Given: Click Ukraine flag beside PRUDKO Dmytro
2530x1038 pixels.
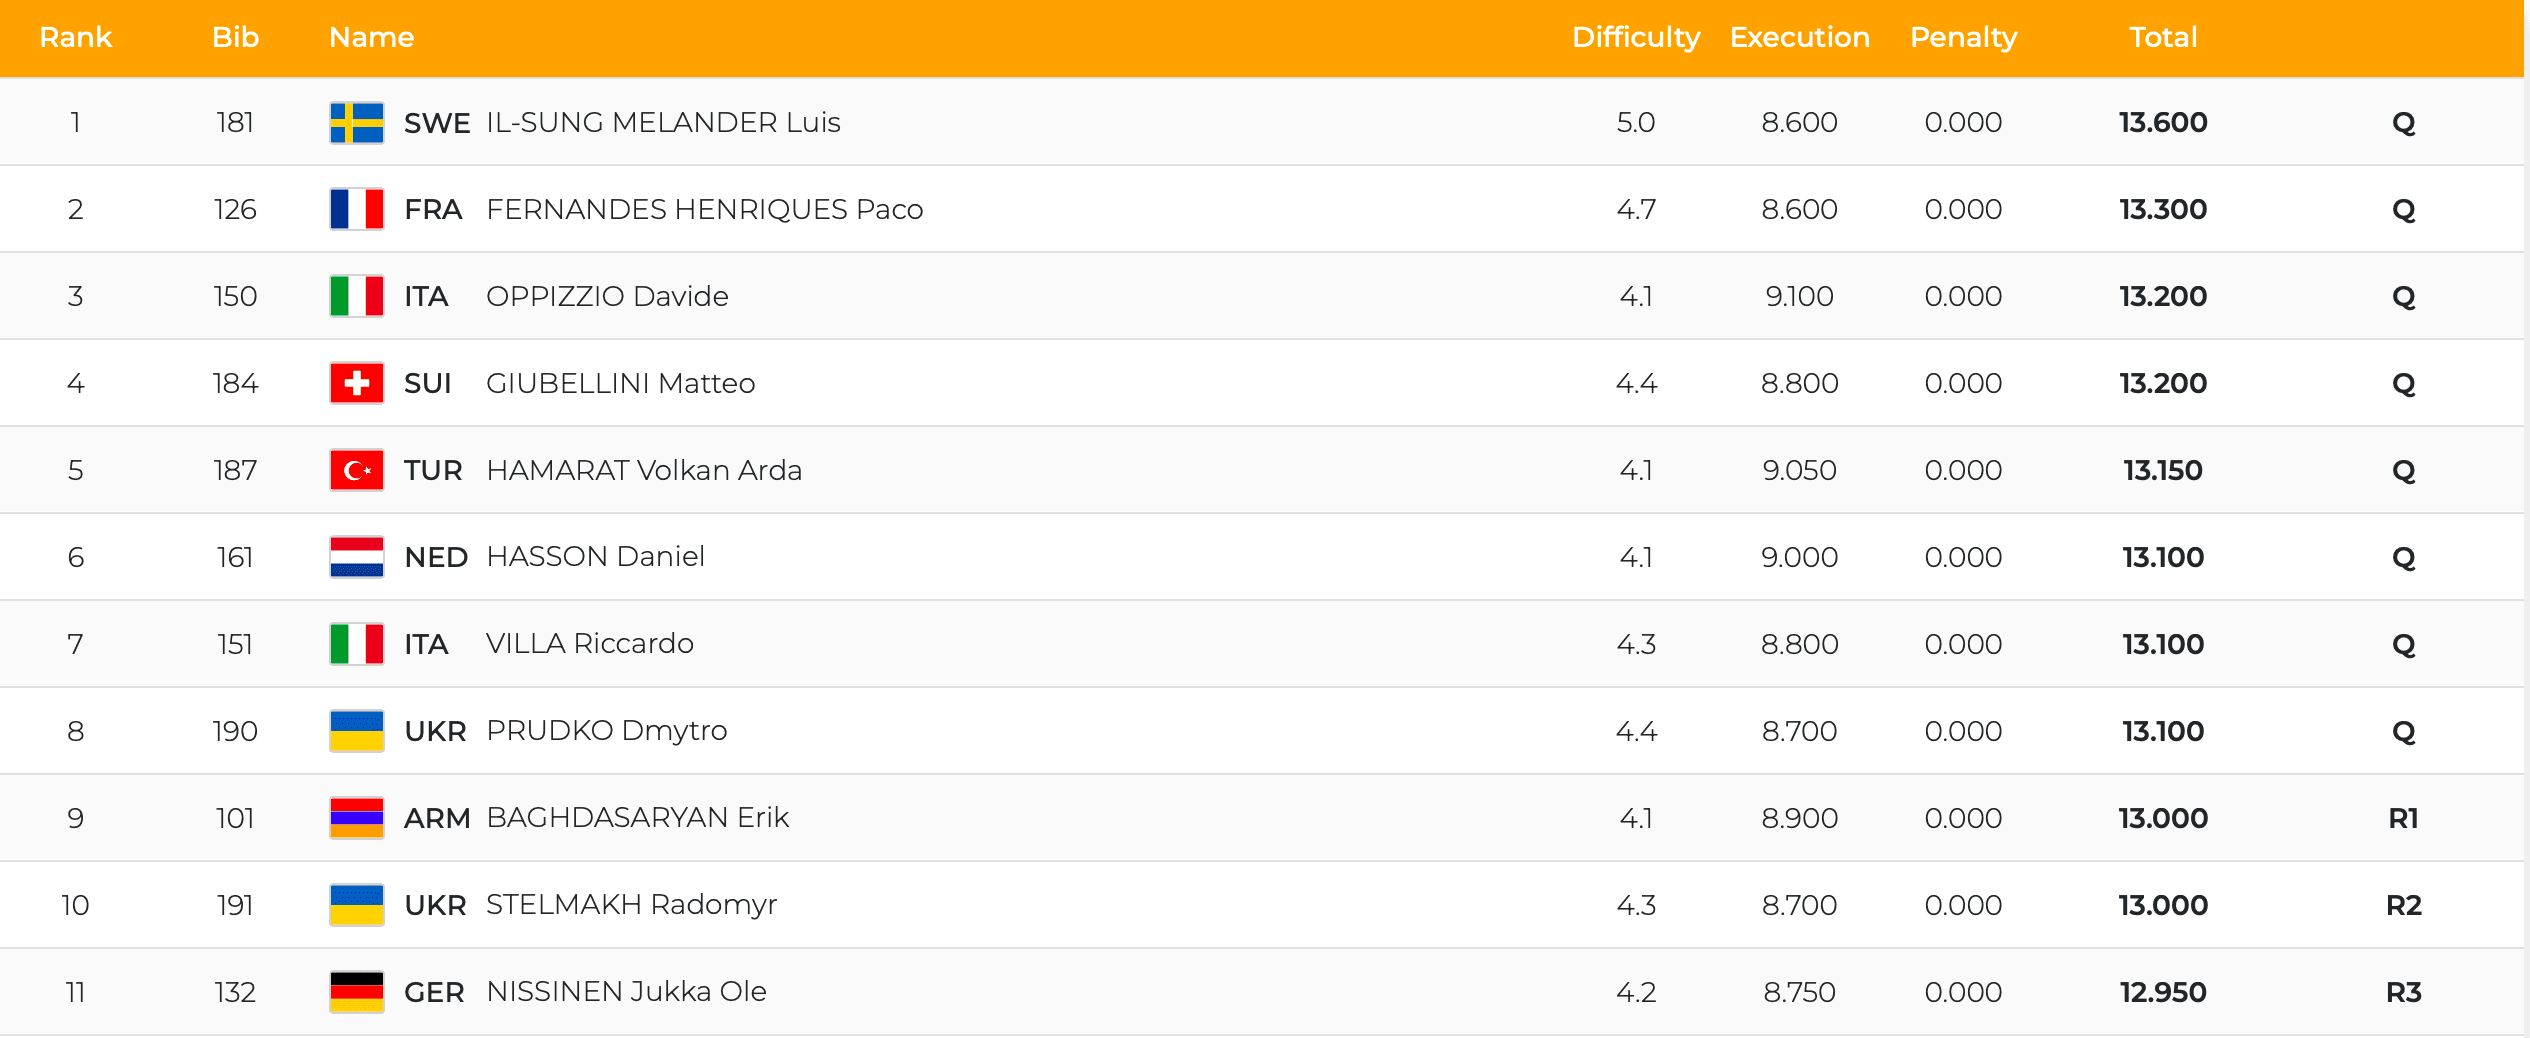Looking at the screenshot, I should pyautogui.click(x=357, y=732).
